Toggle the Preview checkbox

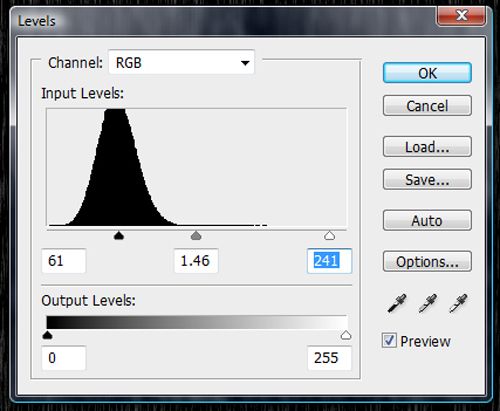point(389,341)
